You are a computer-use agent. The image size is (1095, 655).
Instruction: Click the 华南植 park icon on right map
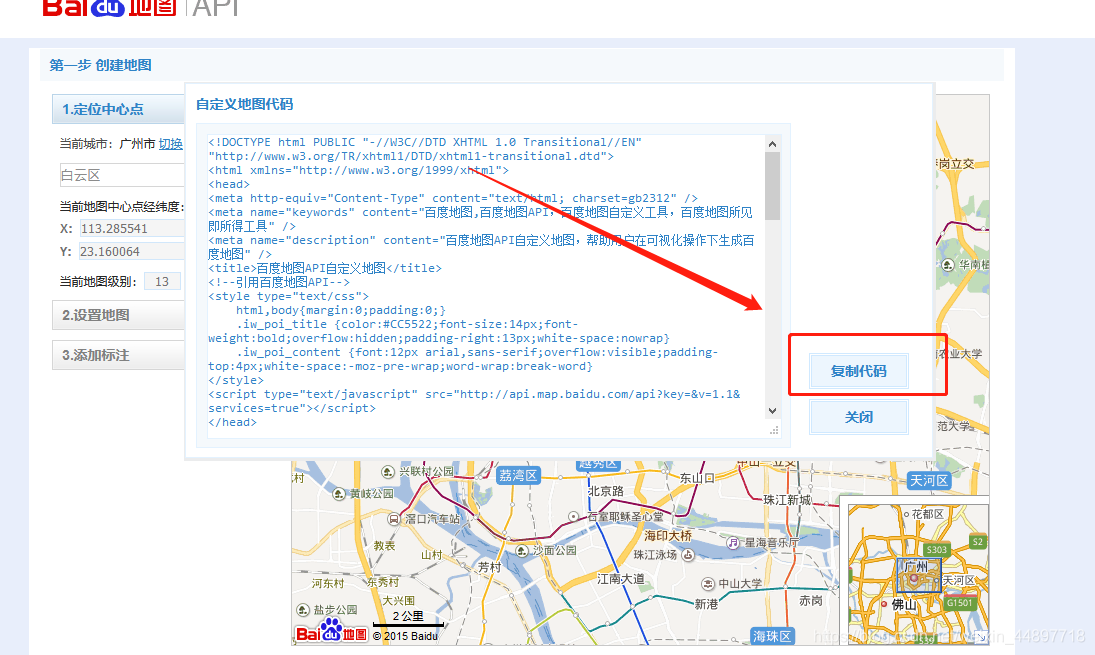[x=948, y=265]
